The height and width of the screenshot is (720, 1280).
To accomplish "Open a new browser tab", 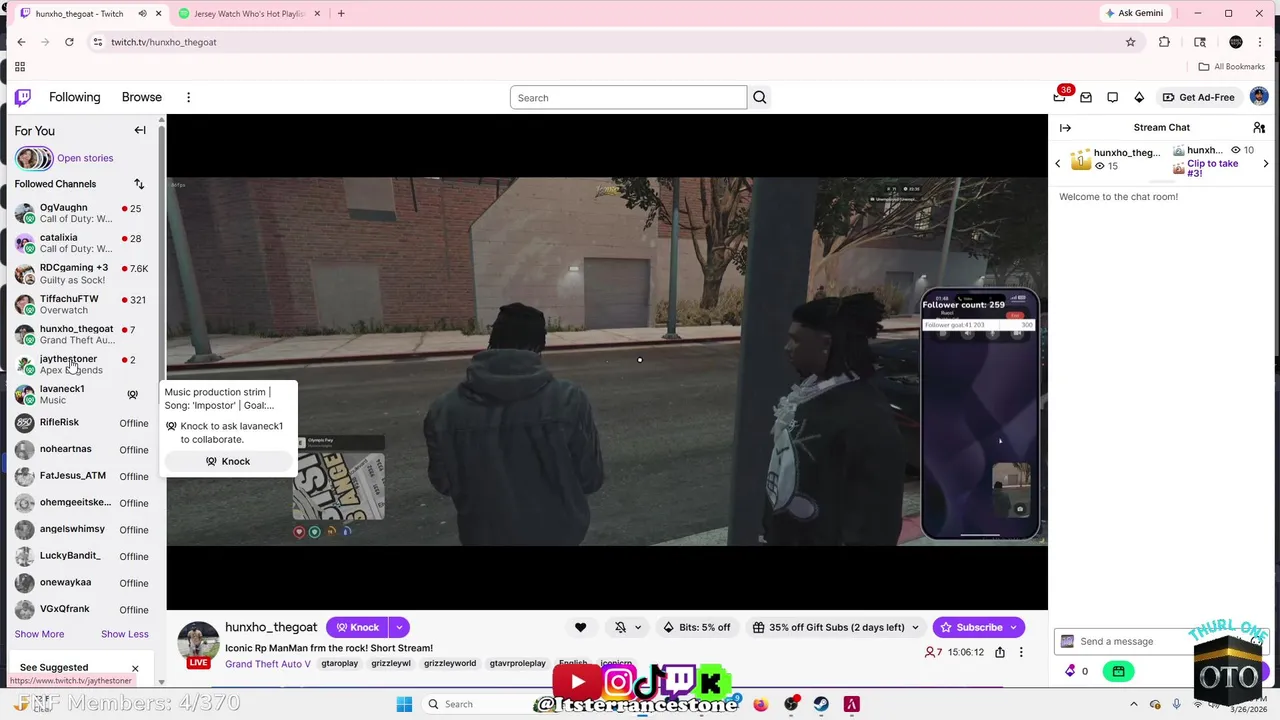I will [x=341, y=14].
